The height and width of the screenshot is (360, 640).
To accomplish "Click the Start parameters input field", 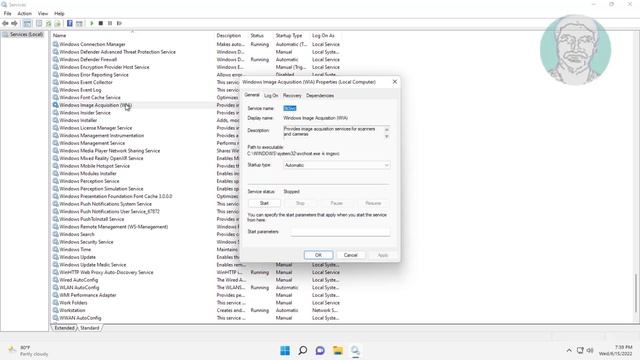I will [340, 232].
